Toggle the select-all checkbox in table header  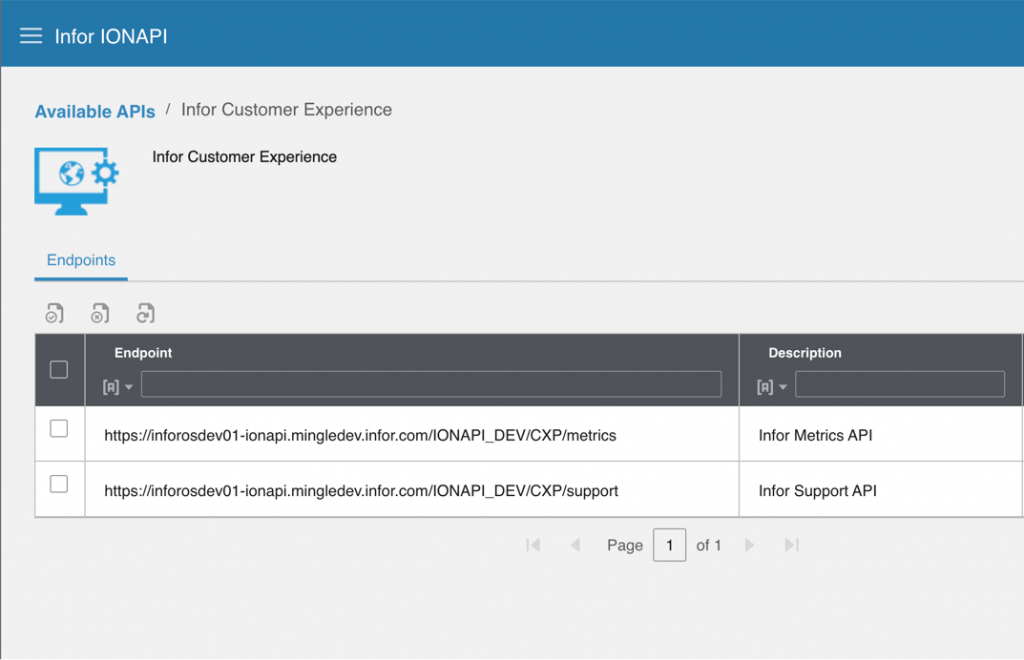(59, 370)
